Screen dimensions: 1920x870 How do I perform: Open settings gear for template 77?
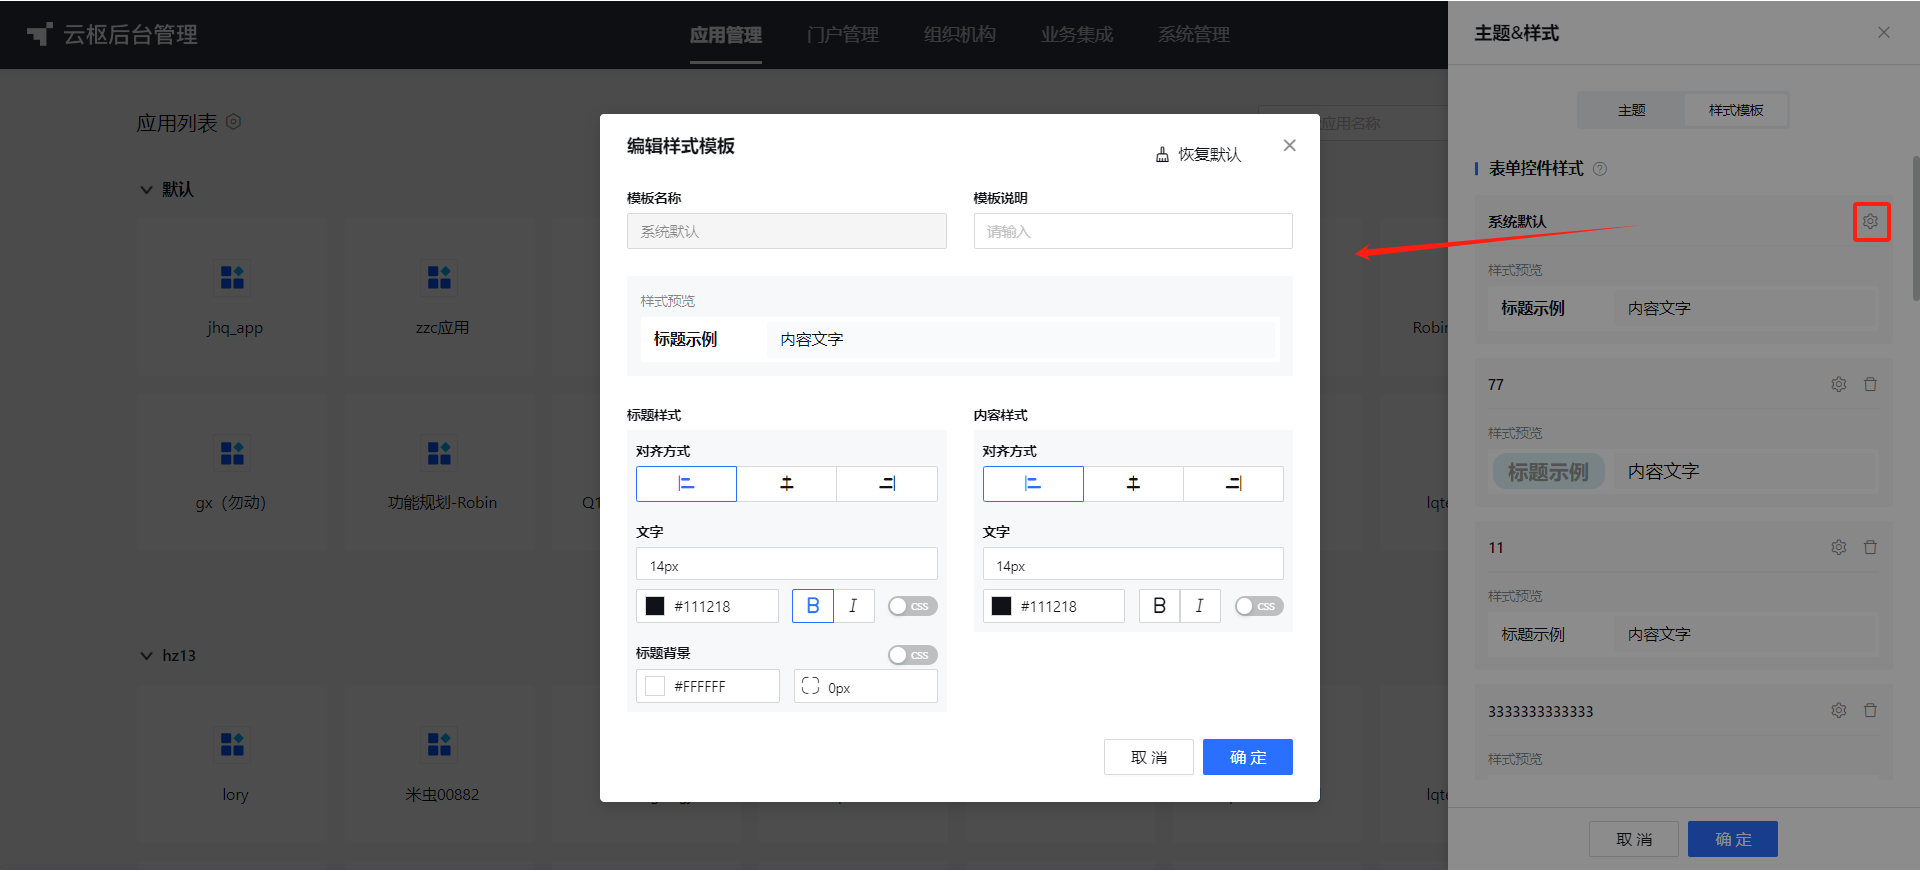click(x=1839, y=385)
